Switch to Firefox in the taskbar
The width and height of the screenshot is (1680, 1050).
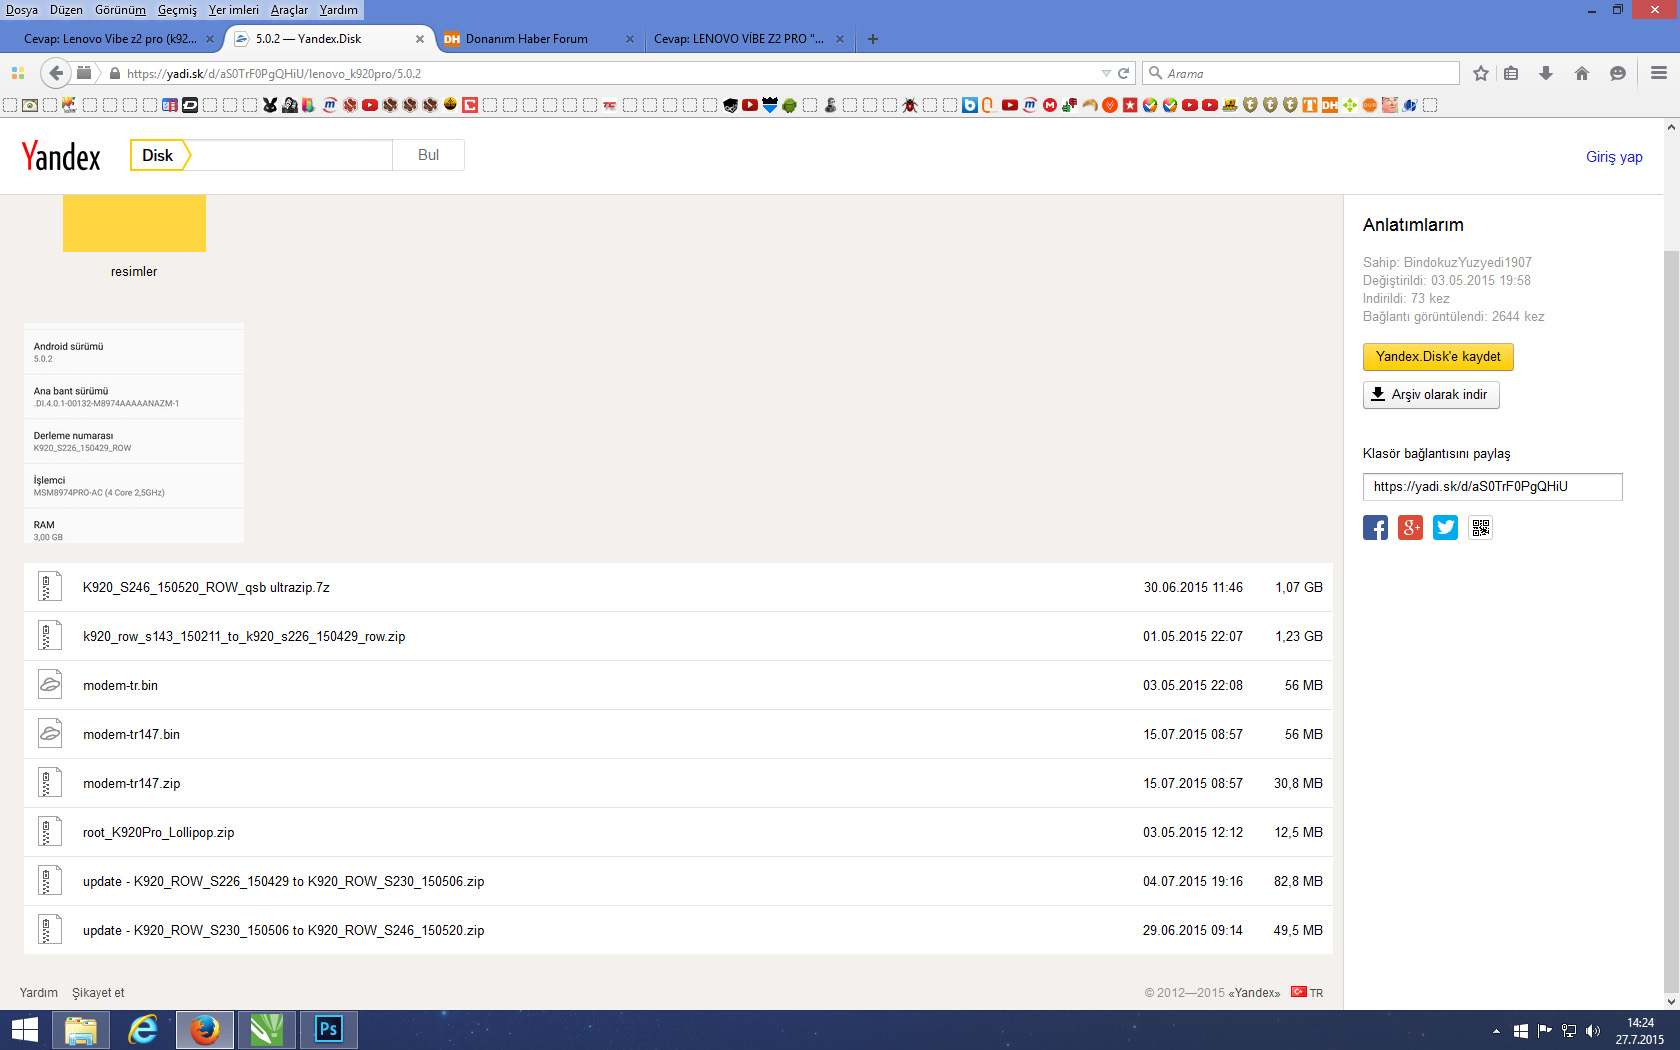[205, 1030]
